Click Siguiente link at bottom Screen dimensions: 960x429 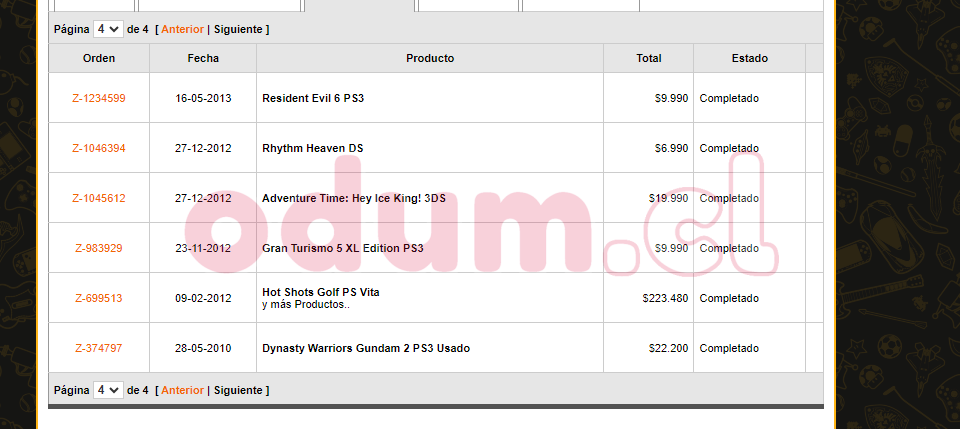point(238,390)
